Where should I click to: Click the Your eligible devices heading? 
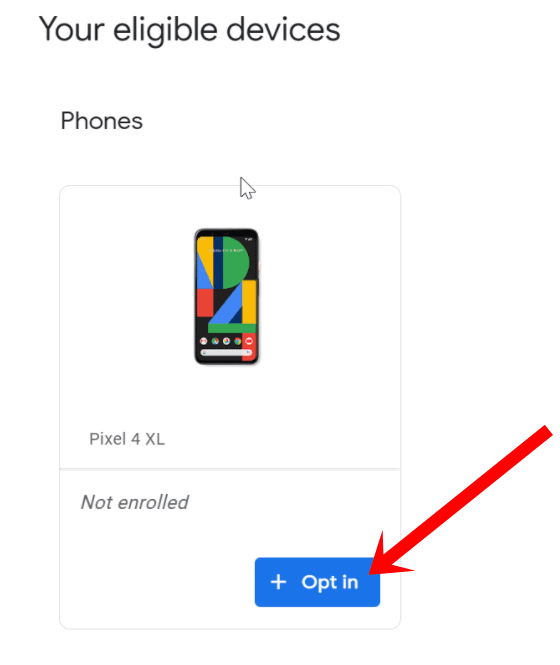pyautogui.click(x=189, y=30)
